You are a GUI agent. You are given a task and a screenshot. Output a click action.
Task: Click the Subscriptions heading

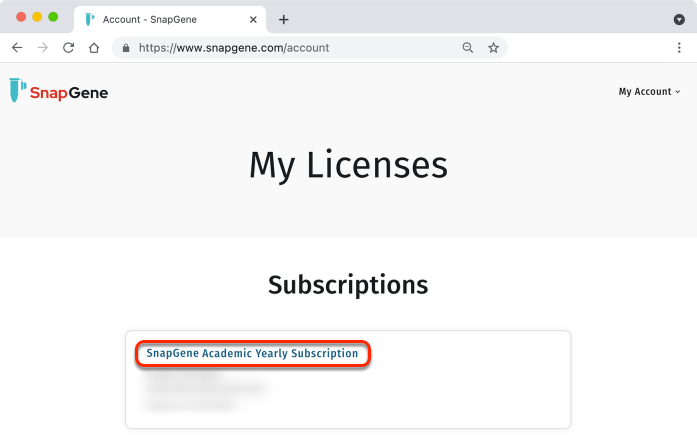point(348,285)
